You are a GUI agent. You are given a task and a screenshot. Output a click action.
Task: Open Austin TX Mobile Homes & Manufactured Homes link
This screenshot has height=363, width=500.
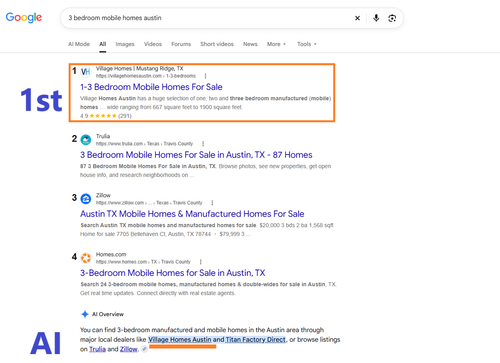tap(192, 214)
